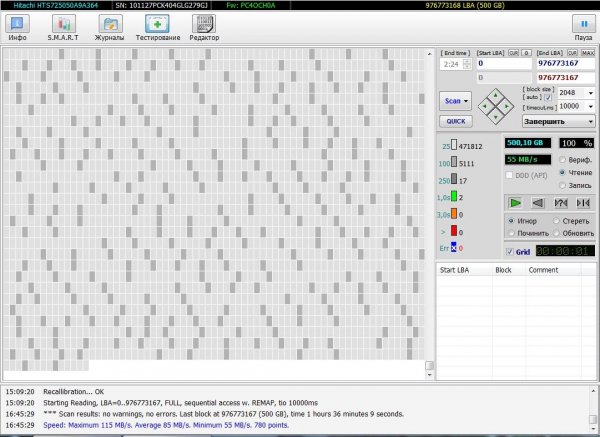
Task: Open the S.M.A.R.T attributes view
Action: [x=63, y=27]
